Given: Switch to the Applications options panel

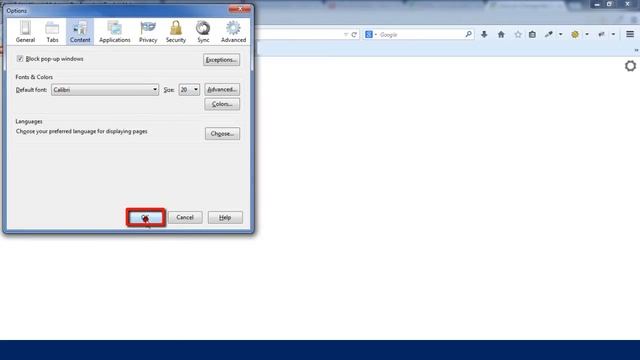Looking at the screenshot, I should [115, 31].
